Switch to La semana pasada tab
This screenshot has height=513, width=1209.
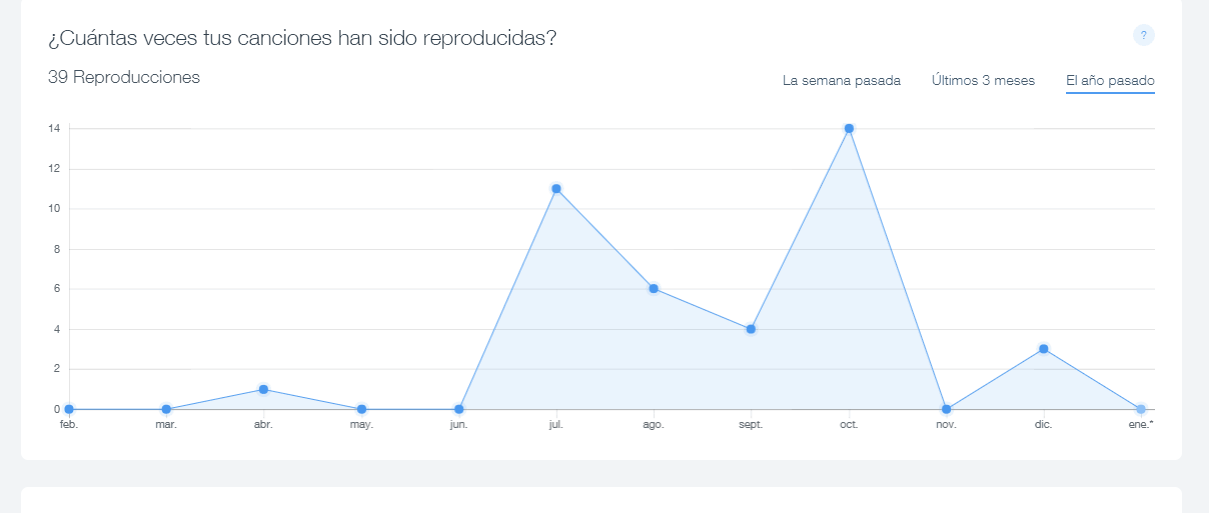coord(841,80)
